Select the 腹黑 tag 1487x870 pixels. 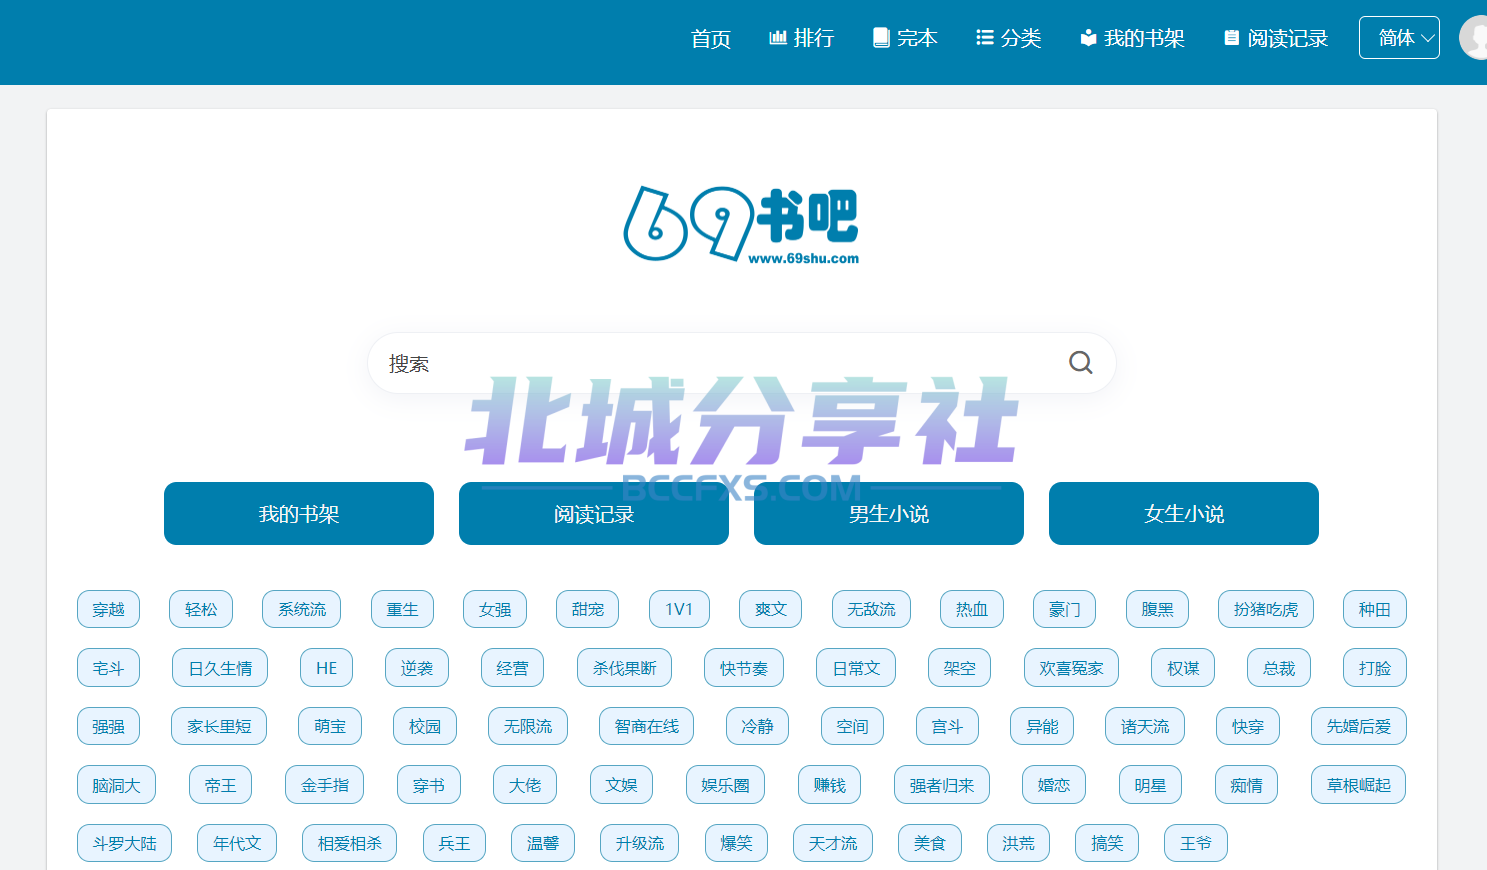click(1157, 609)
